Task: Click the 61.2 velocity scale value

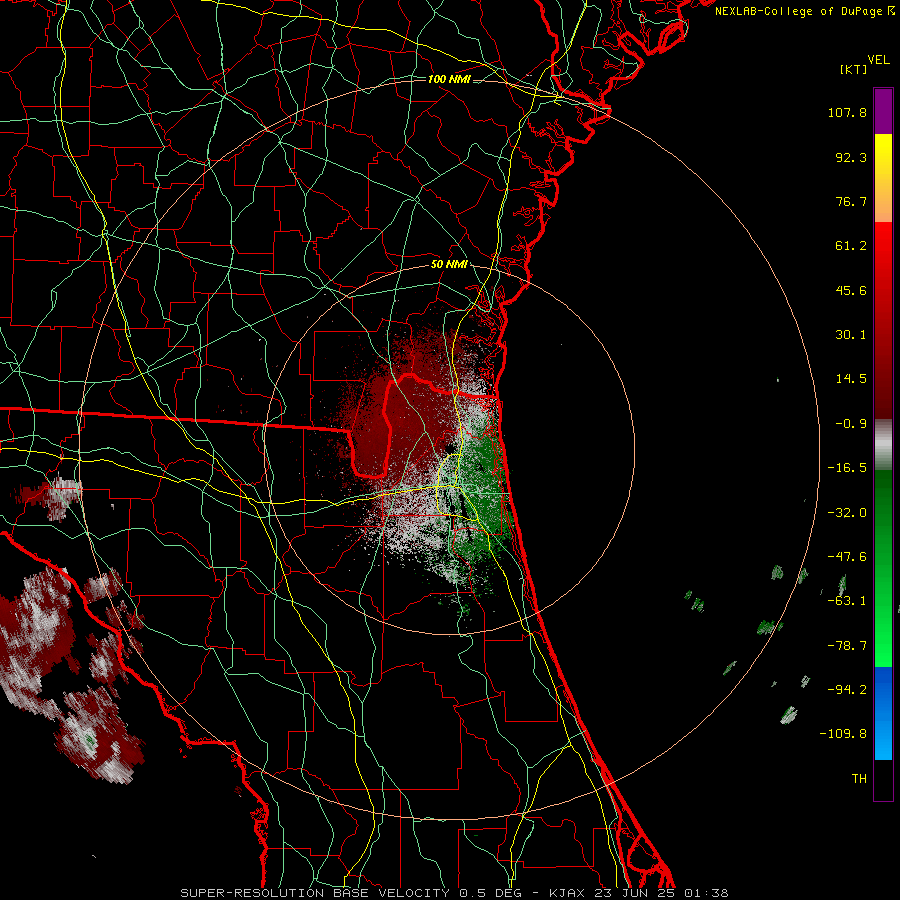Action: [x=851, y=246]
